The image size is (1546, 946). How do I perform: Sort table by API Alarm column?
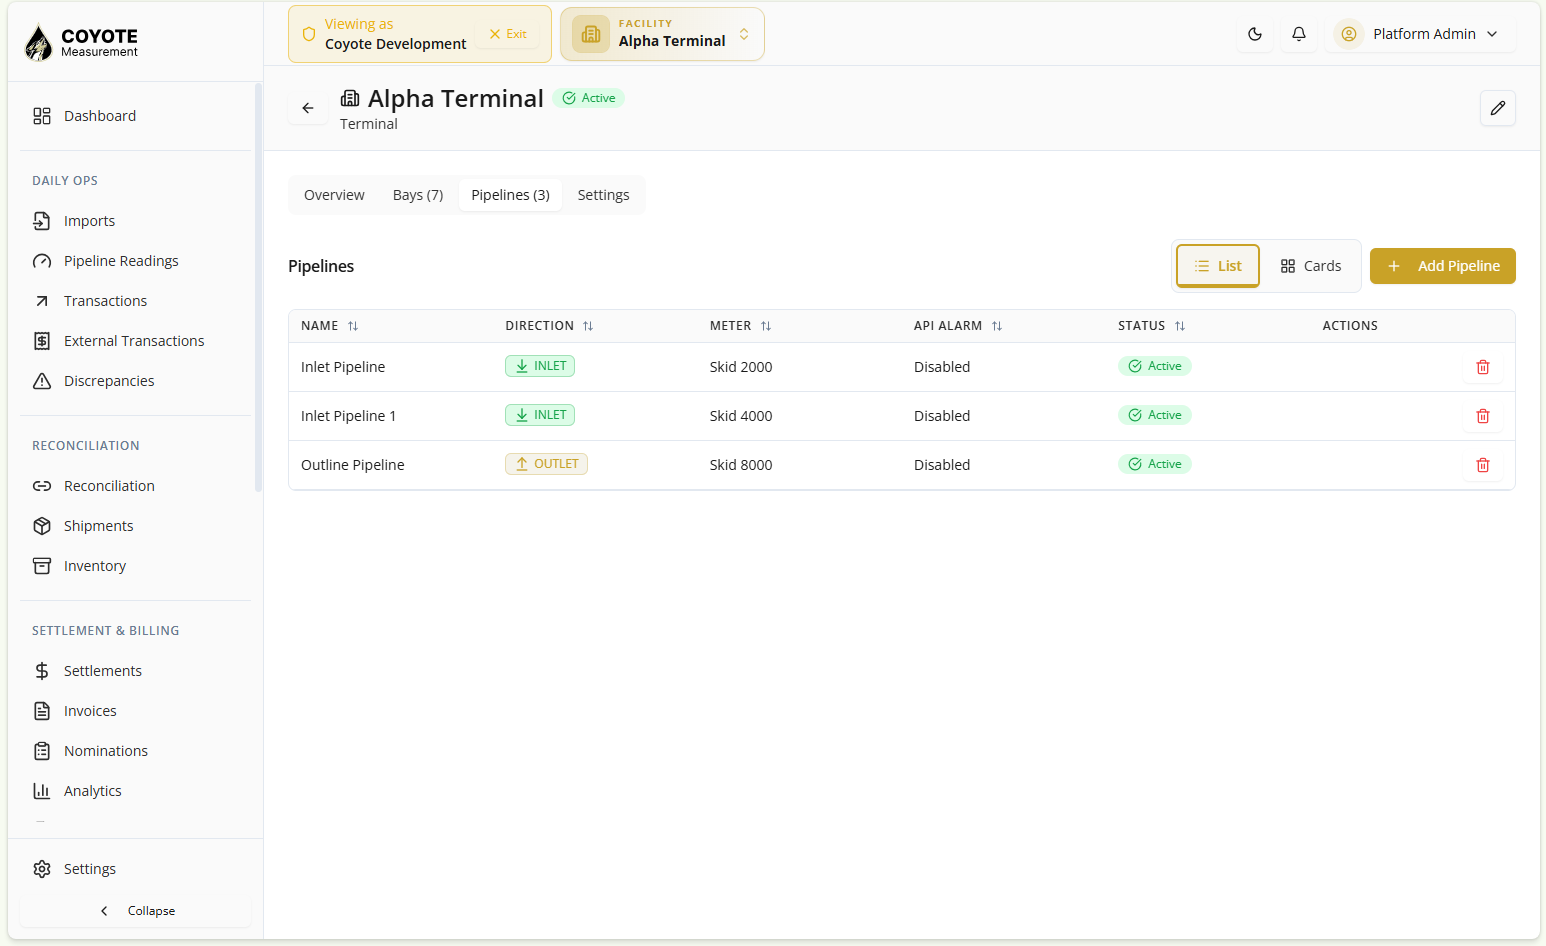pyautogui.click(x=958, y=326)
